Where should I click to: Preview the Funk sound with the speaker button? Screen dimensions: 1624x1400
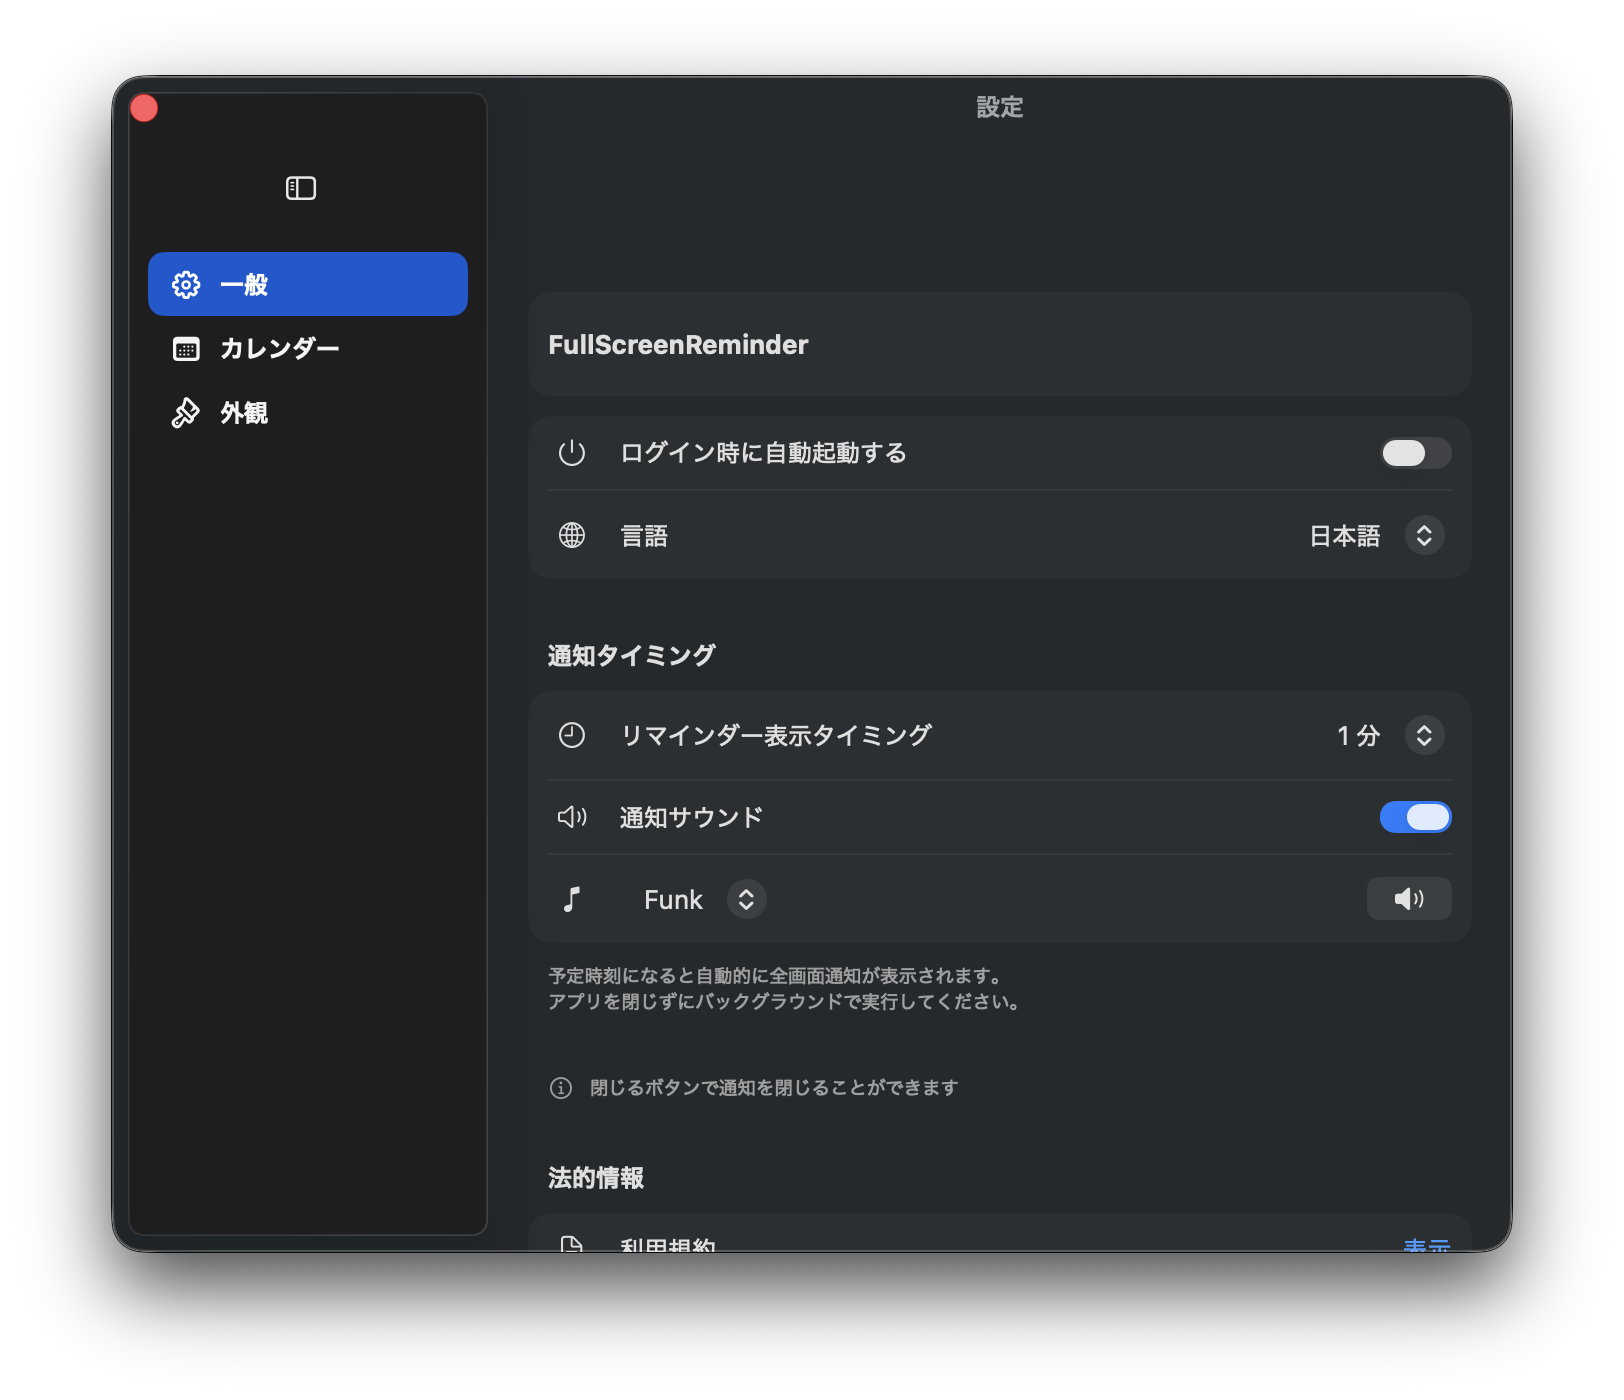pos(1409,898)
